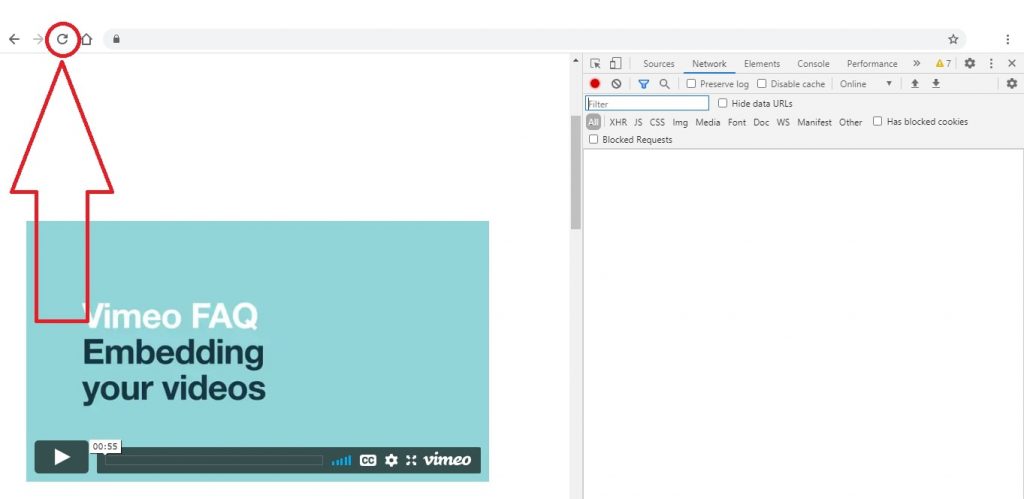Check Hide data URLs
Viewport: 1024px width, 499px height.
coord(722,103)
